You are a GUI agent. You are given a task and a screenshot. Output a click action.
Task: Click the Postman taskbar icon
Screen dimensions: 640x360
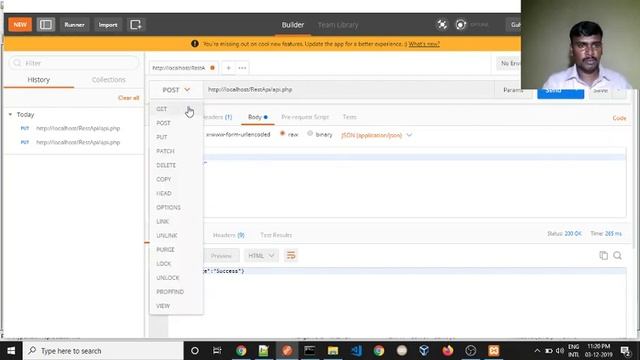click(x=287, y=351)
